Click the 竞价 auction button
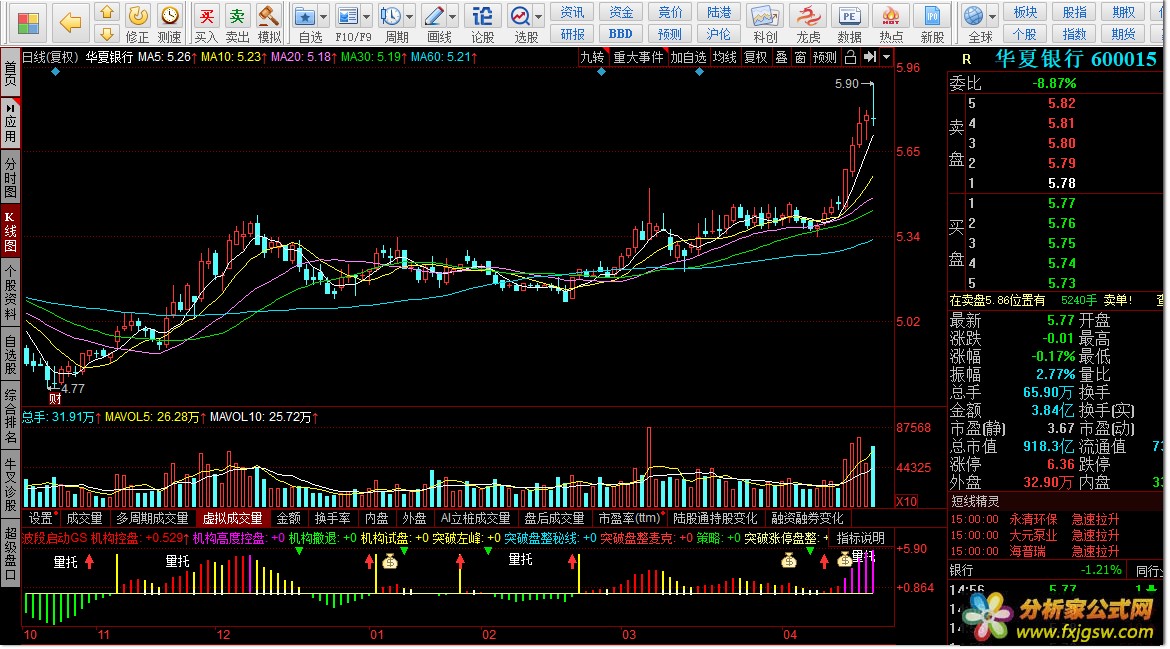 (670, 12)
